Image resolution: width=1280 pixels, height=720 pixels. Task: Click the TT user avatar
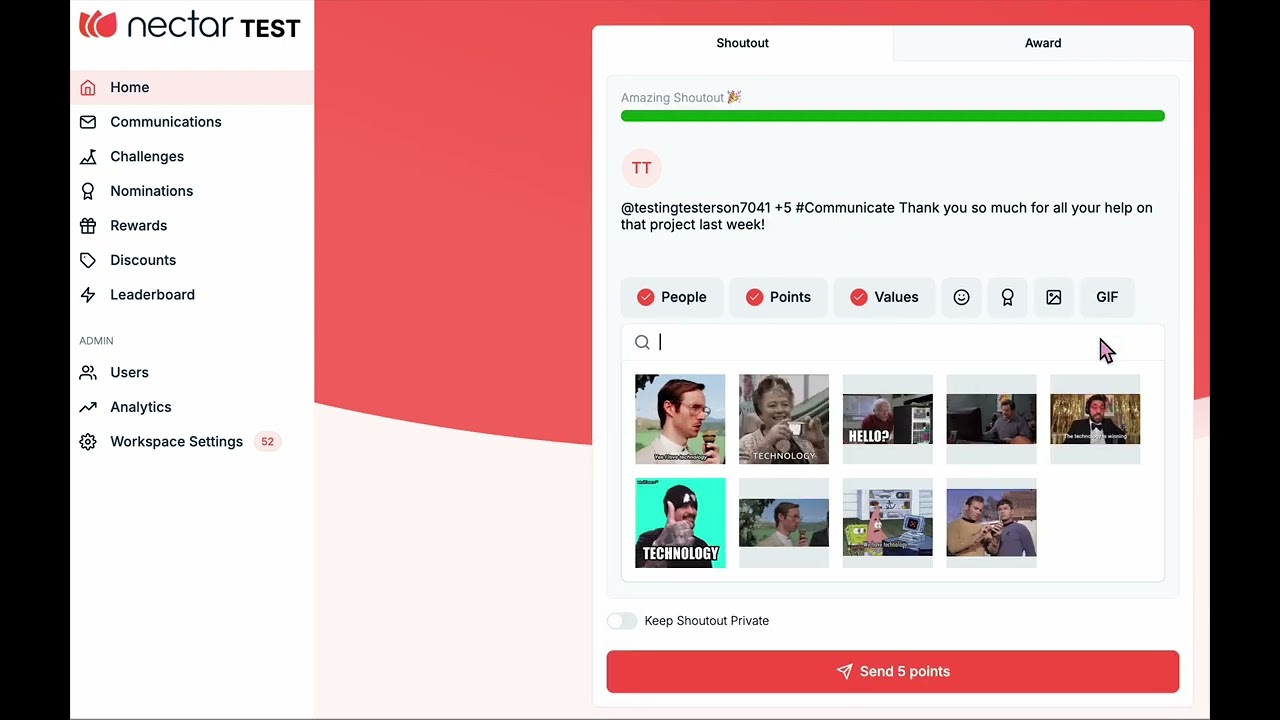pyautogui.click(x=641, y=168)
